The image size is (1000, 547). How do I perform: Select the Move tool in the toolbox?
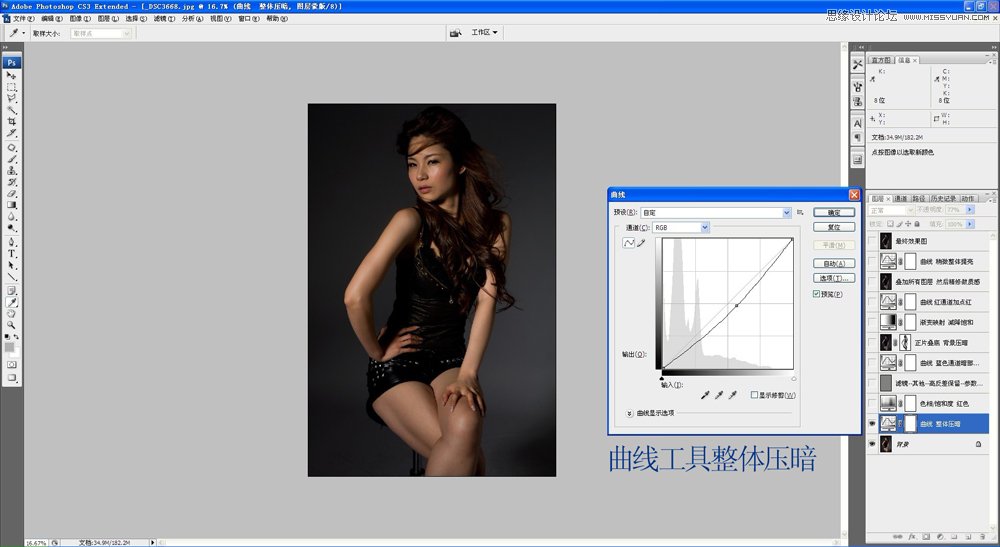[x=12, y=75]
